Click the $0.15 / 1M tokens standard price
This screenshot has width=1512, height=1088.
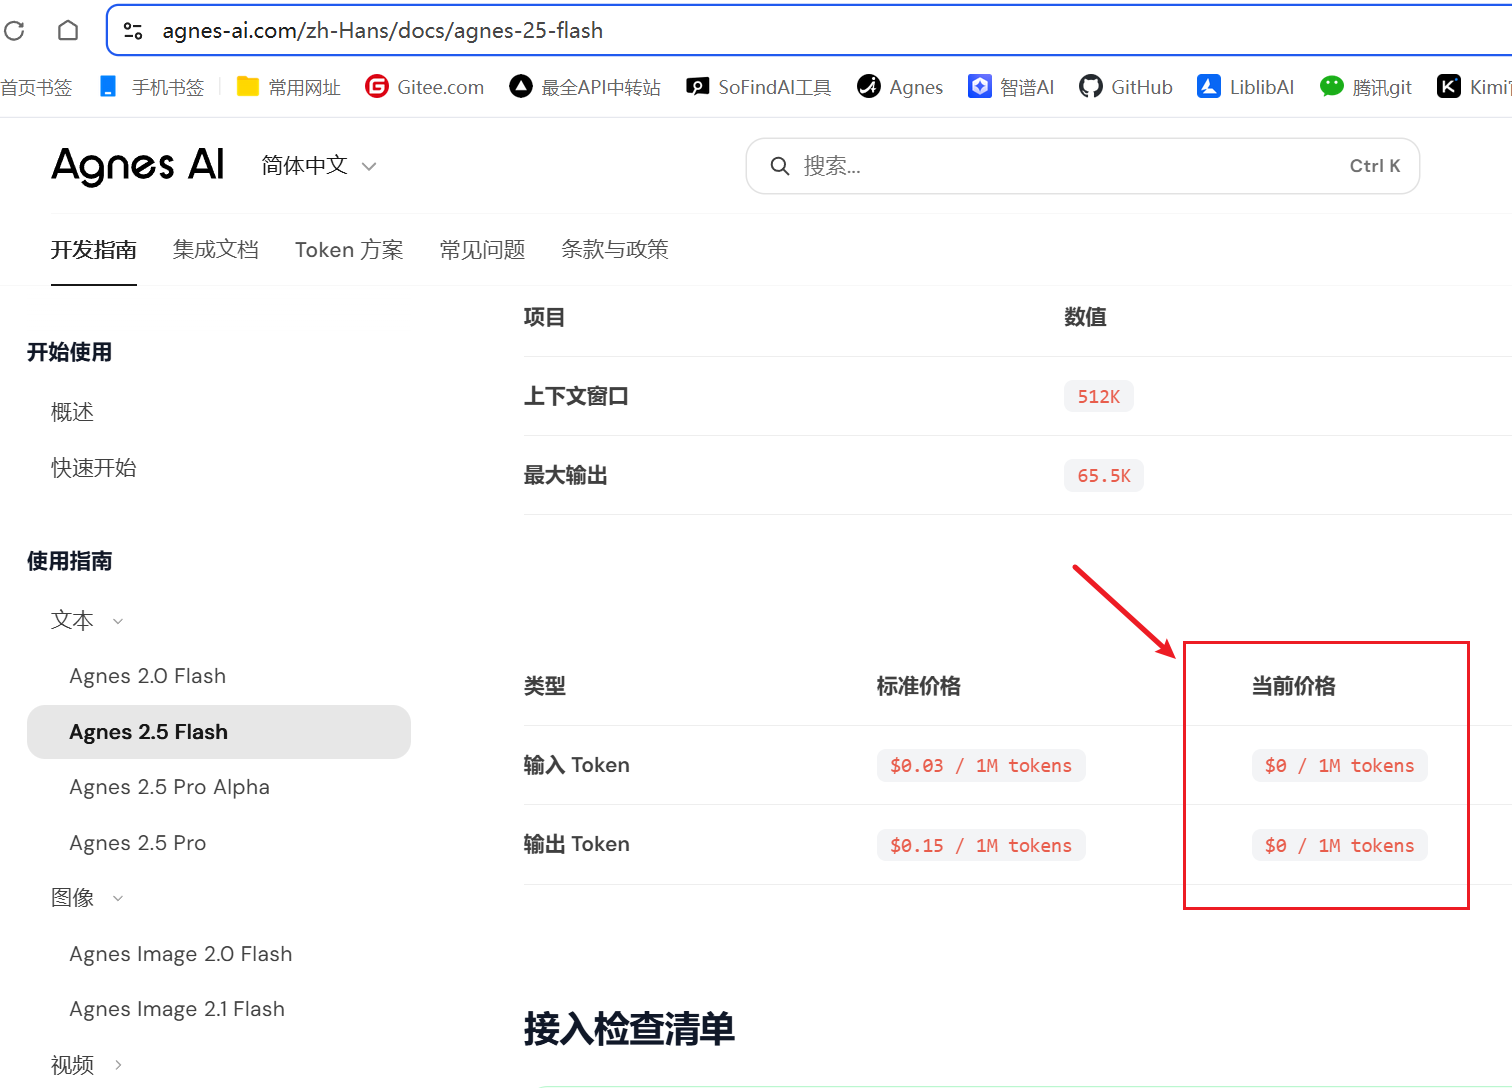pyautogui.click(x=981, y=846)
